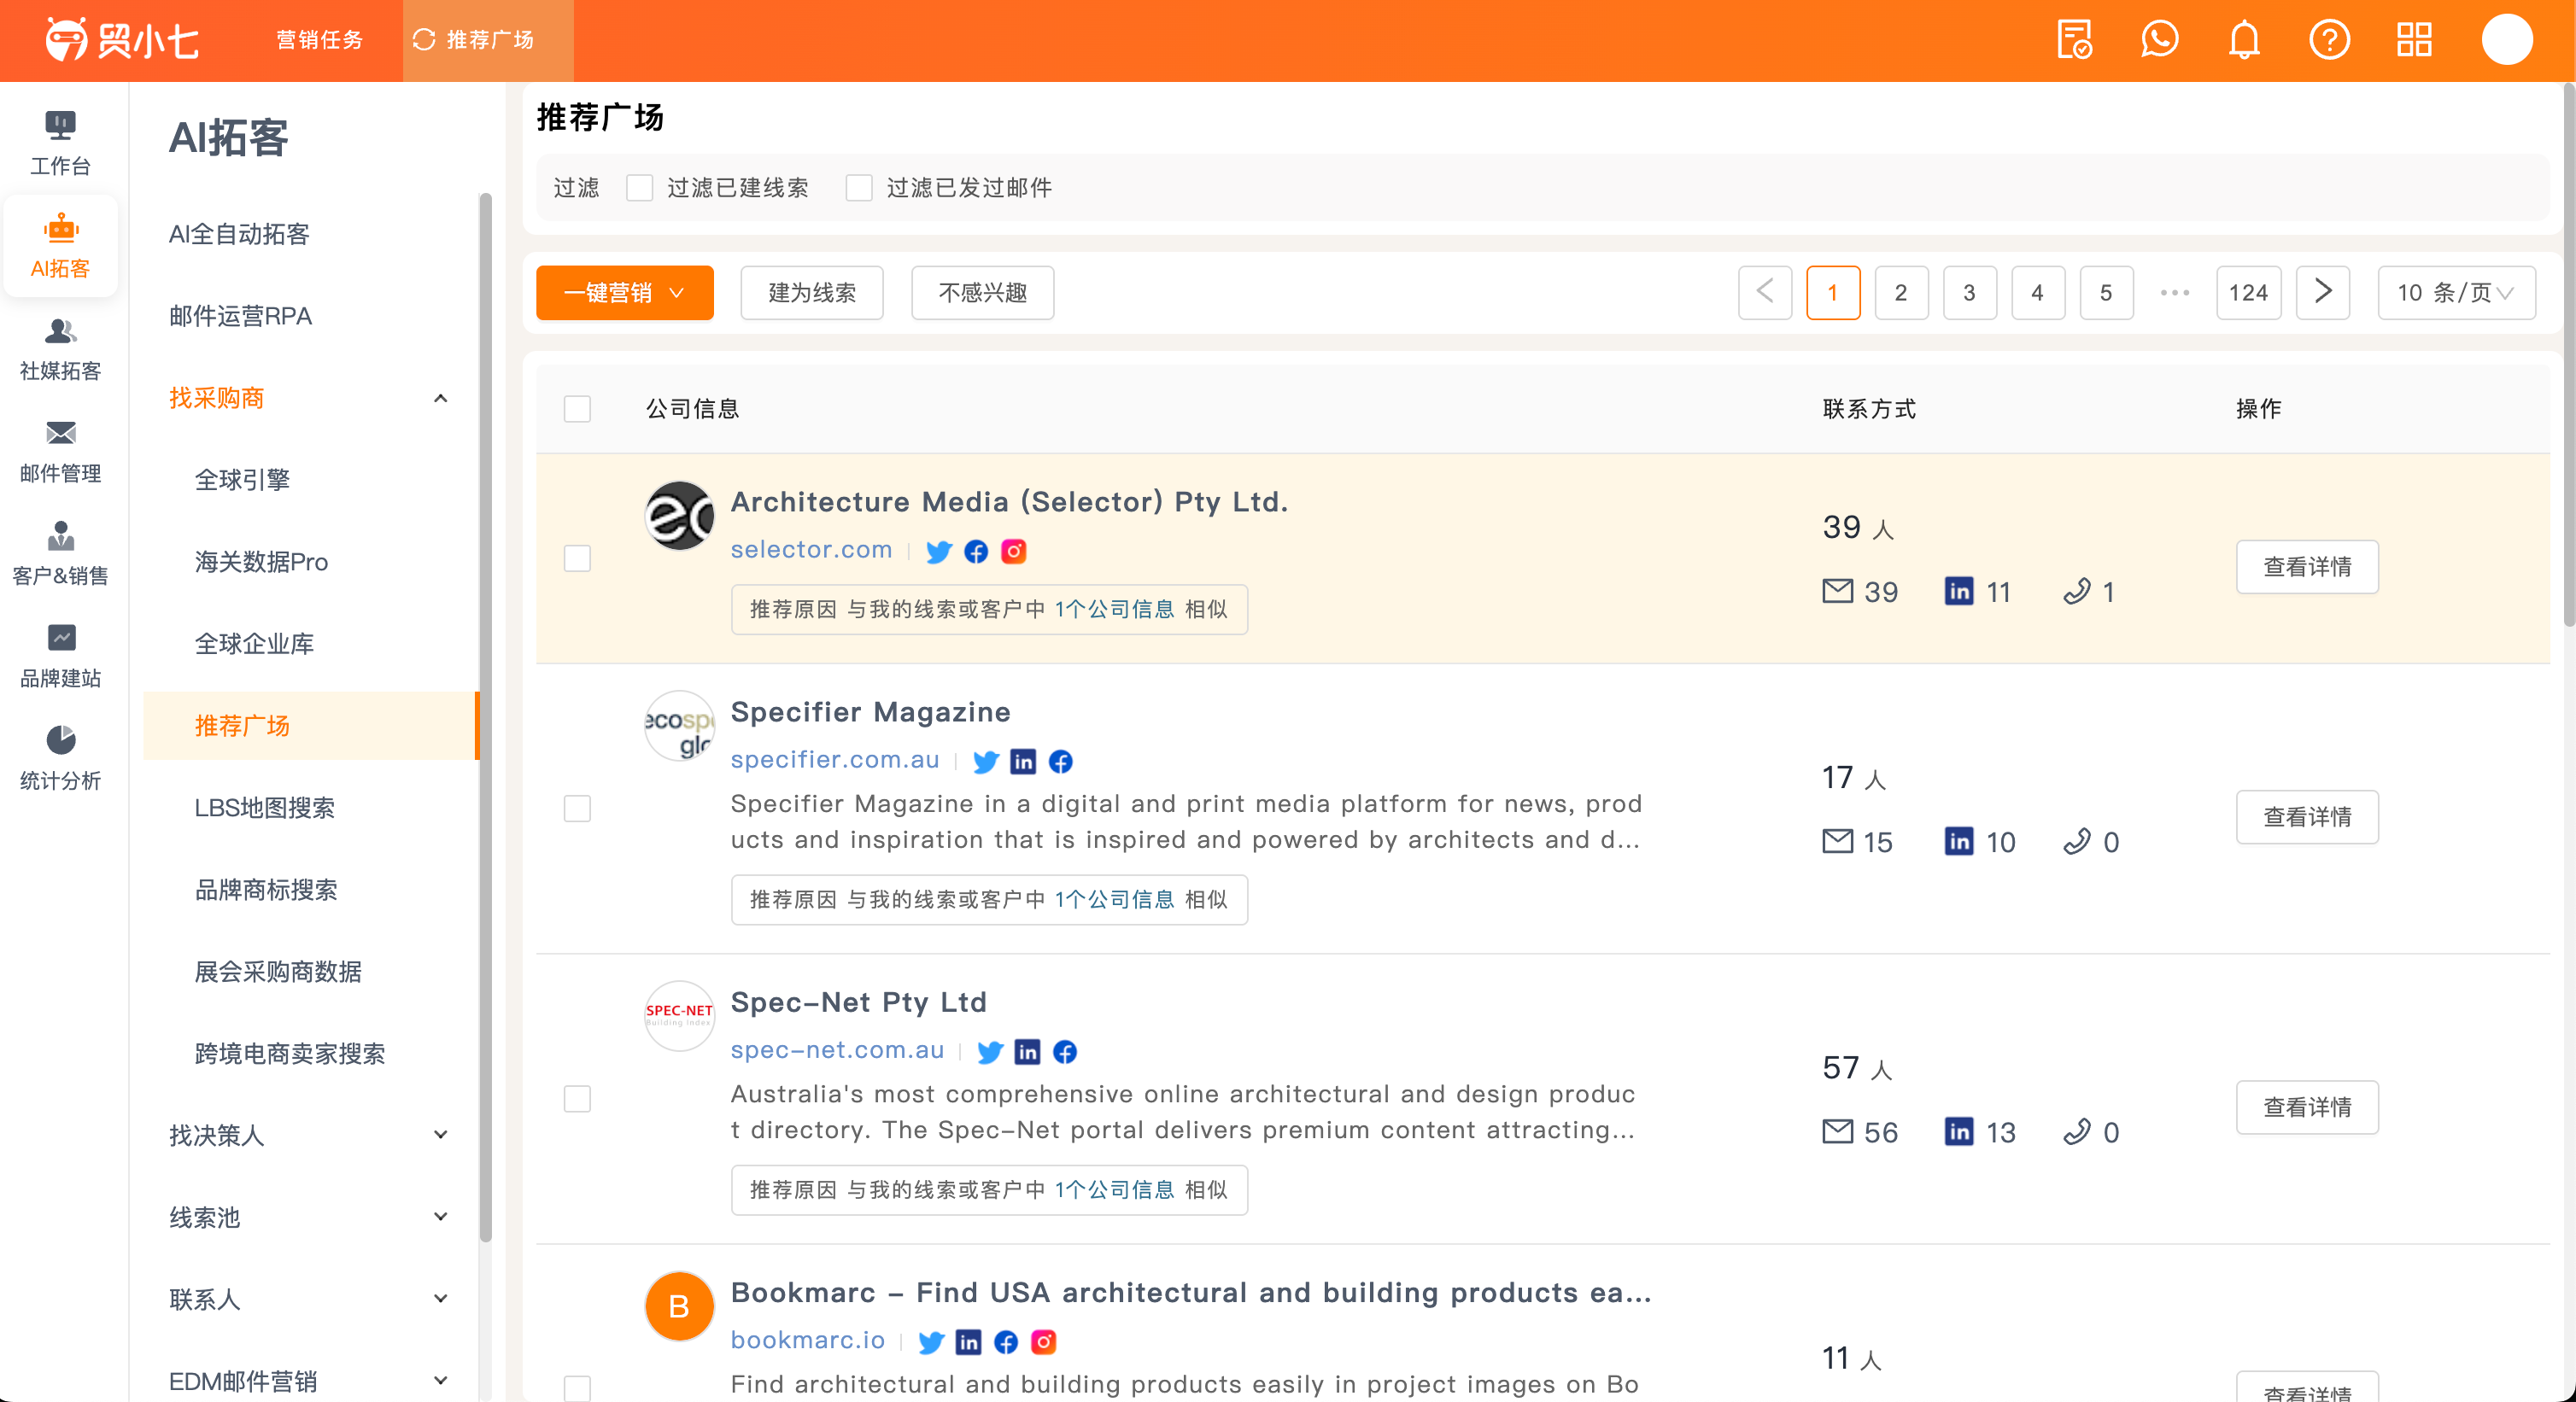Open 全球企业库 submenu item
2576x1402 pixels.
click(x=254, y=644)
